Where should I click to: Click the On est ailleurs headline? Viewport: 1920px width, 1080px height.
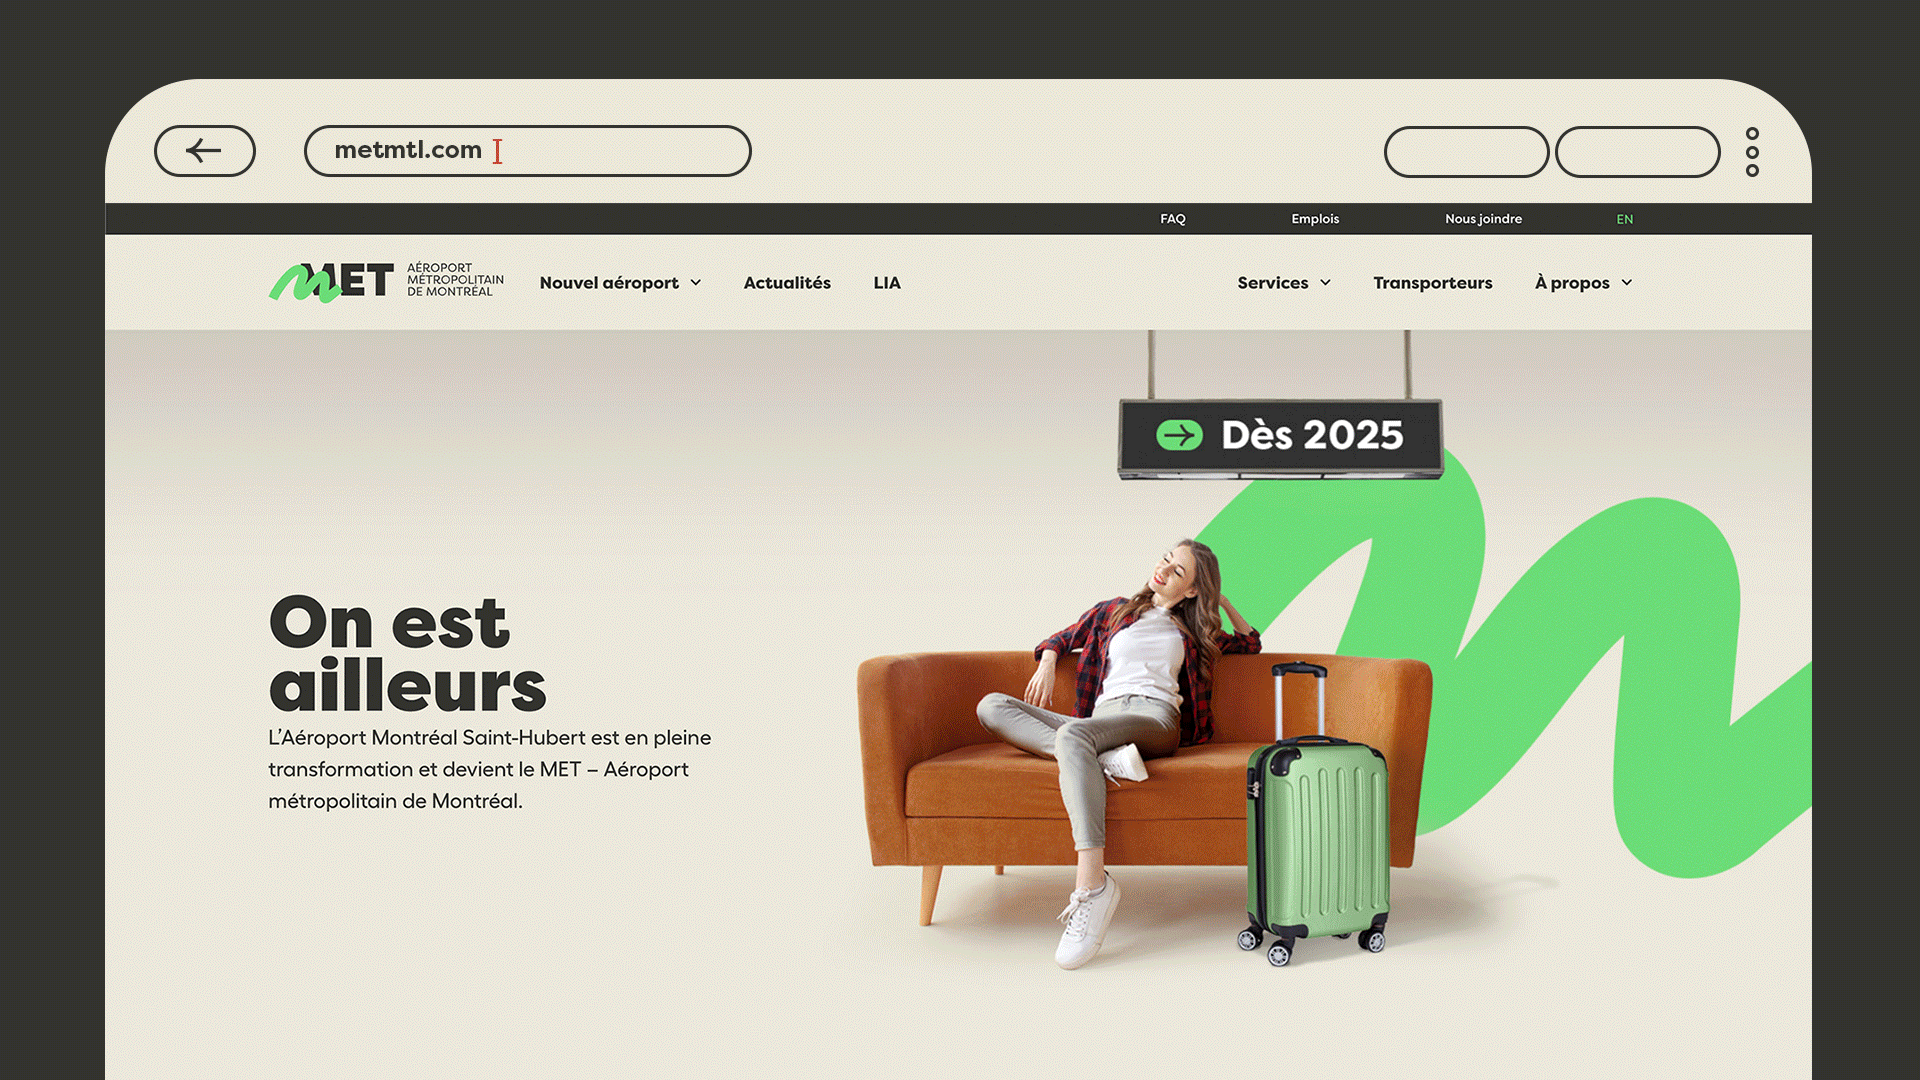408,654
